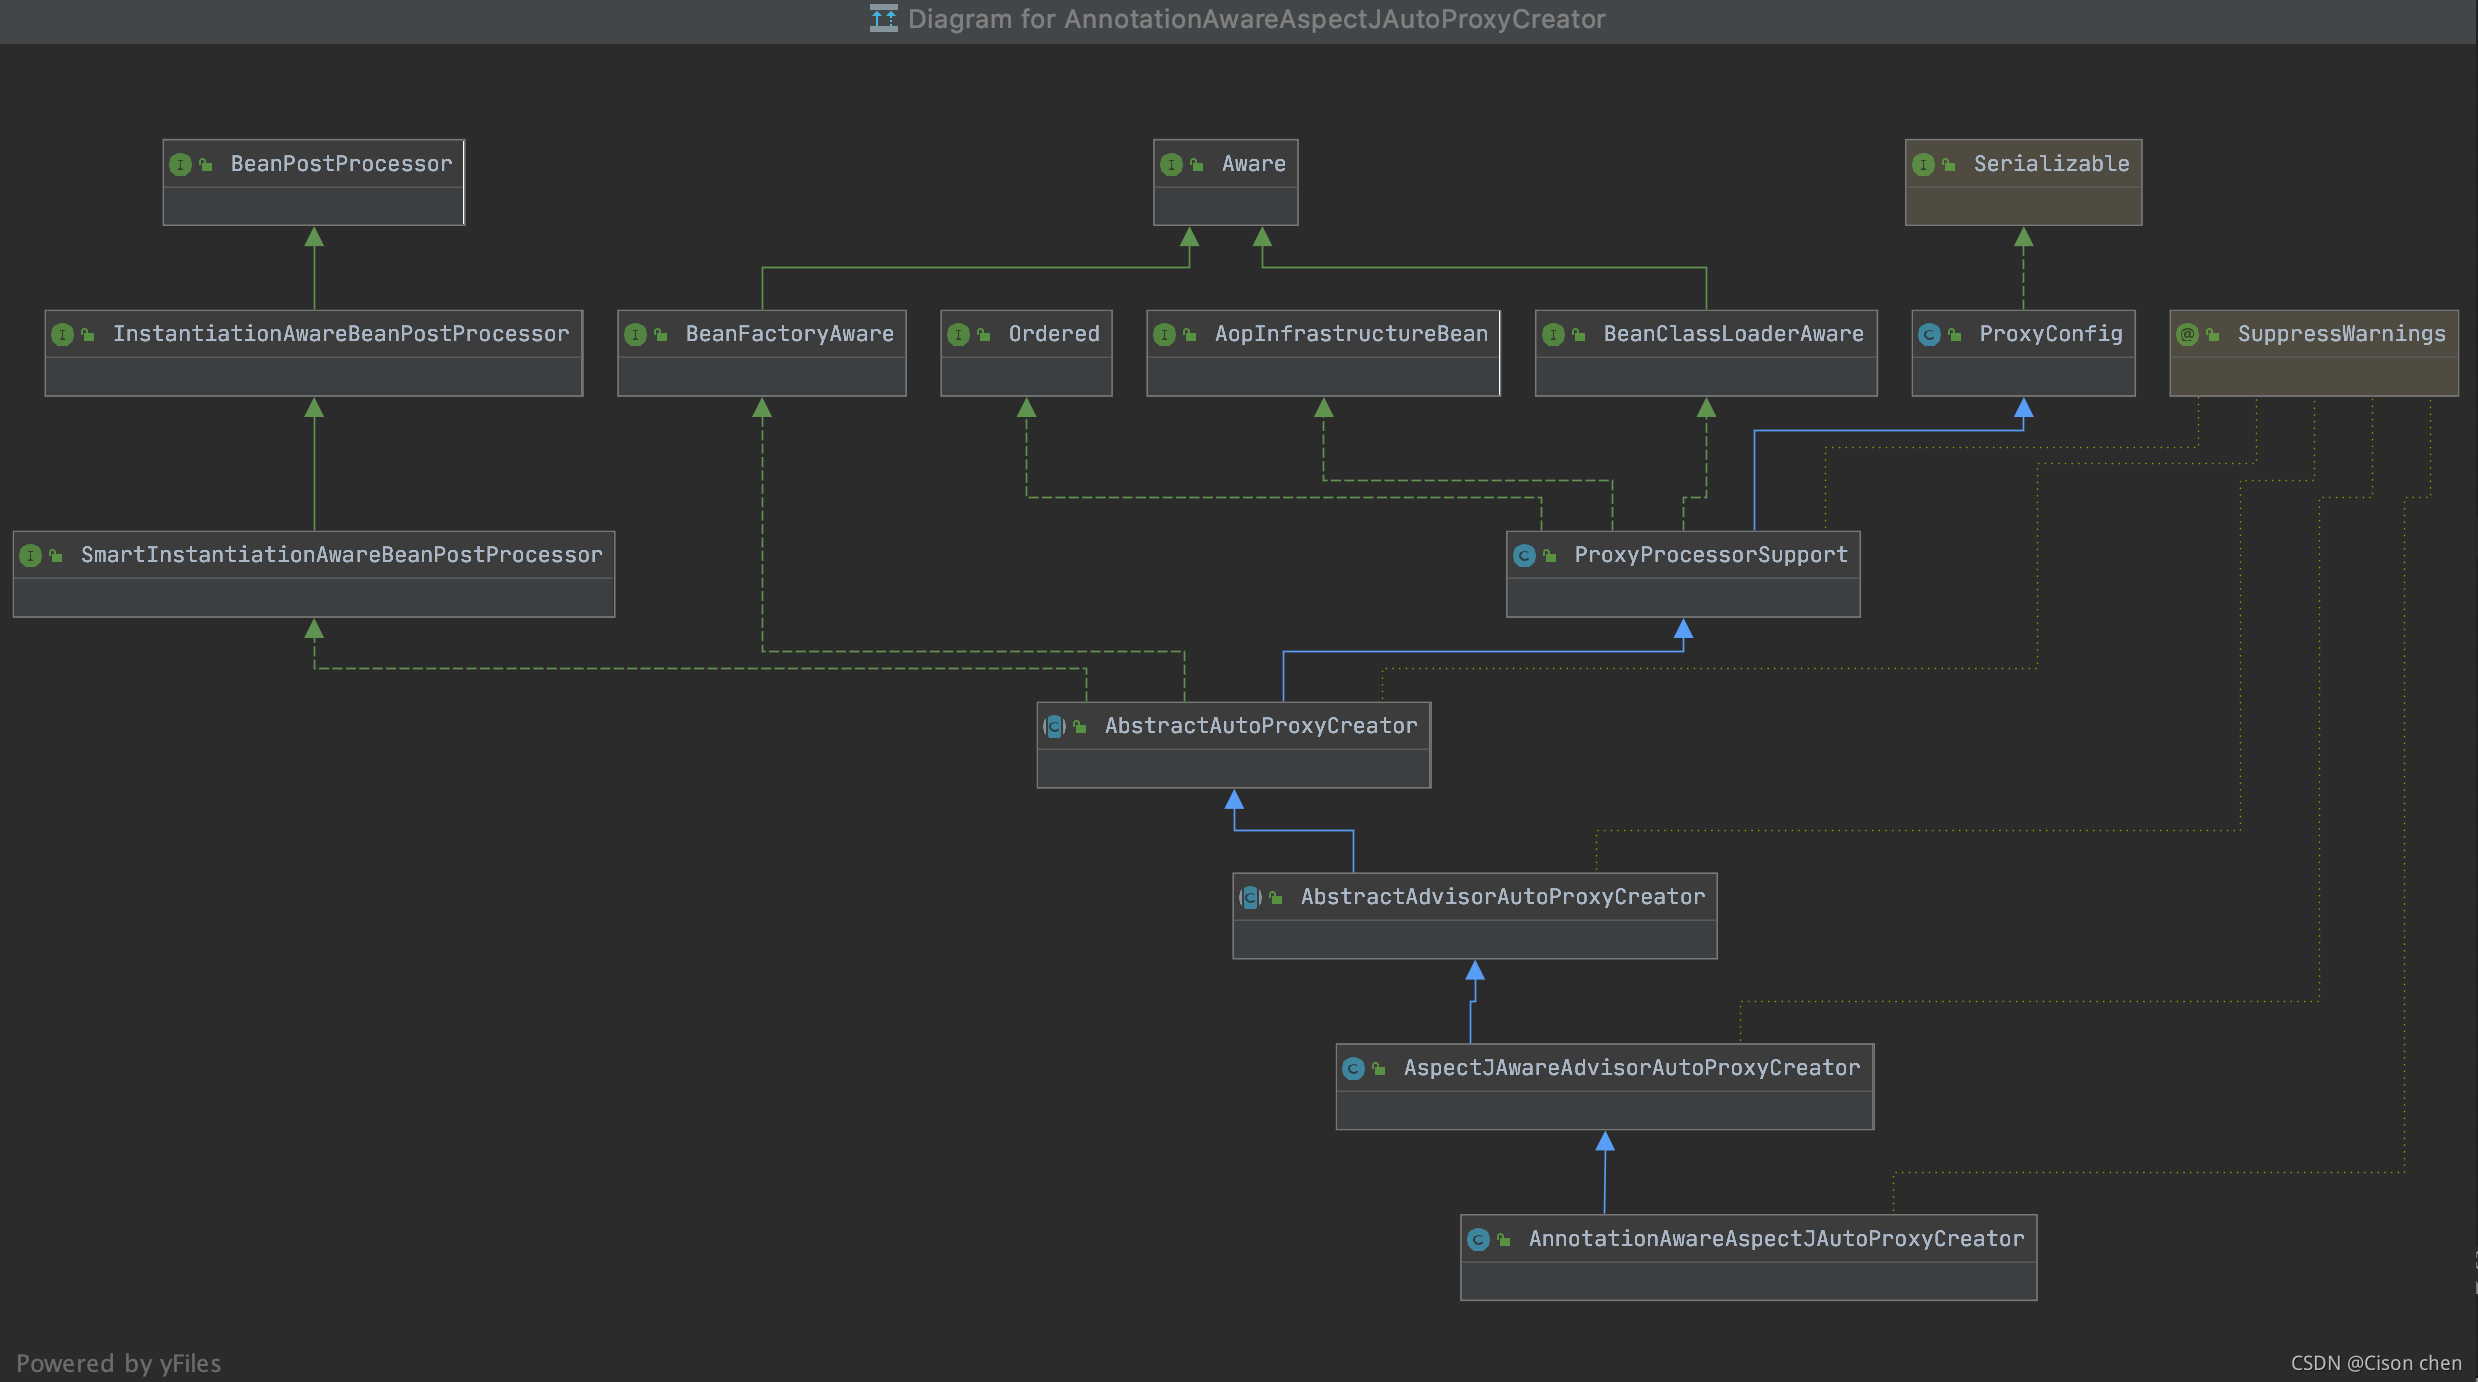Click the annotation icon on SuppressWarnings node
Screen dimensions: 2478x1382
click(2187, 335)
